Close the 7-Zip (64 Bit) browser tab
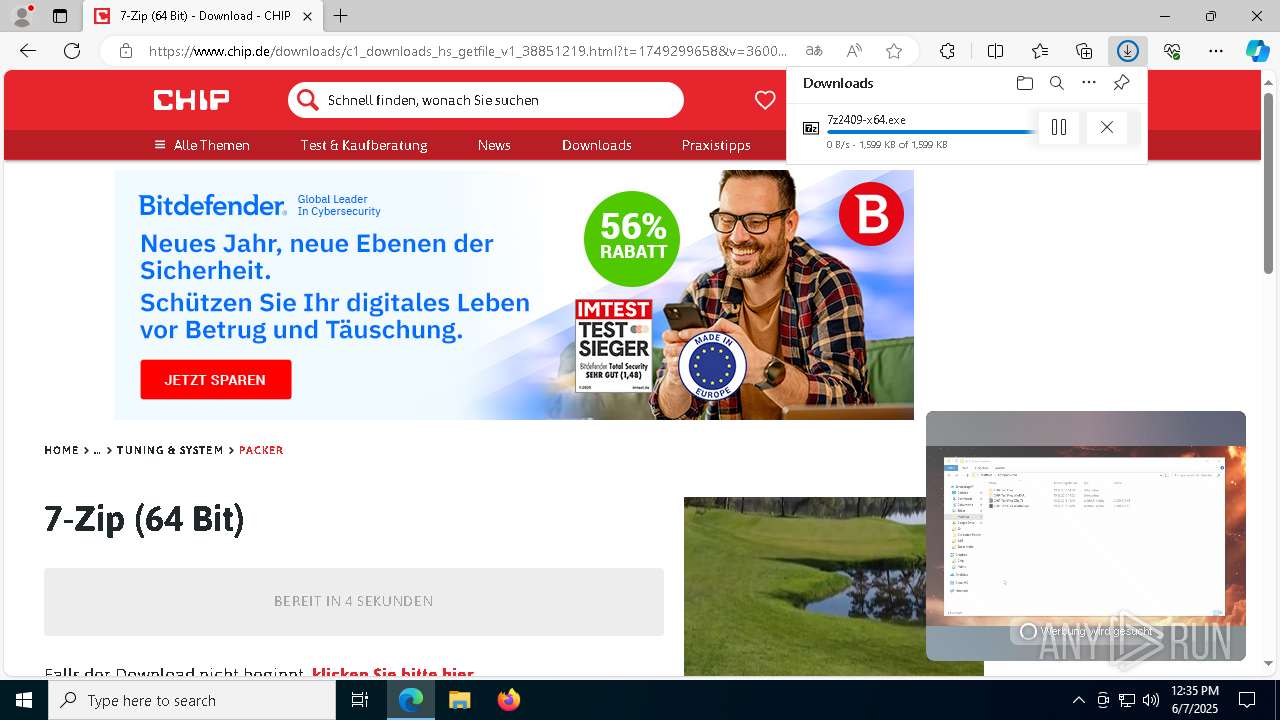 point(308,16)
